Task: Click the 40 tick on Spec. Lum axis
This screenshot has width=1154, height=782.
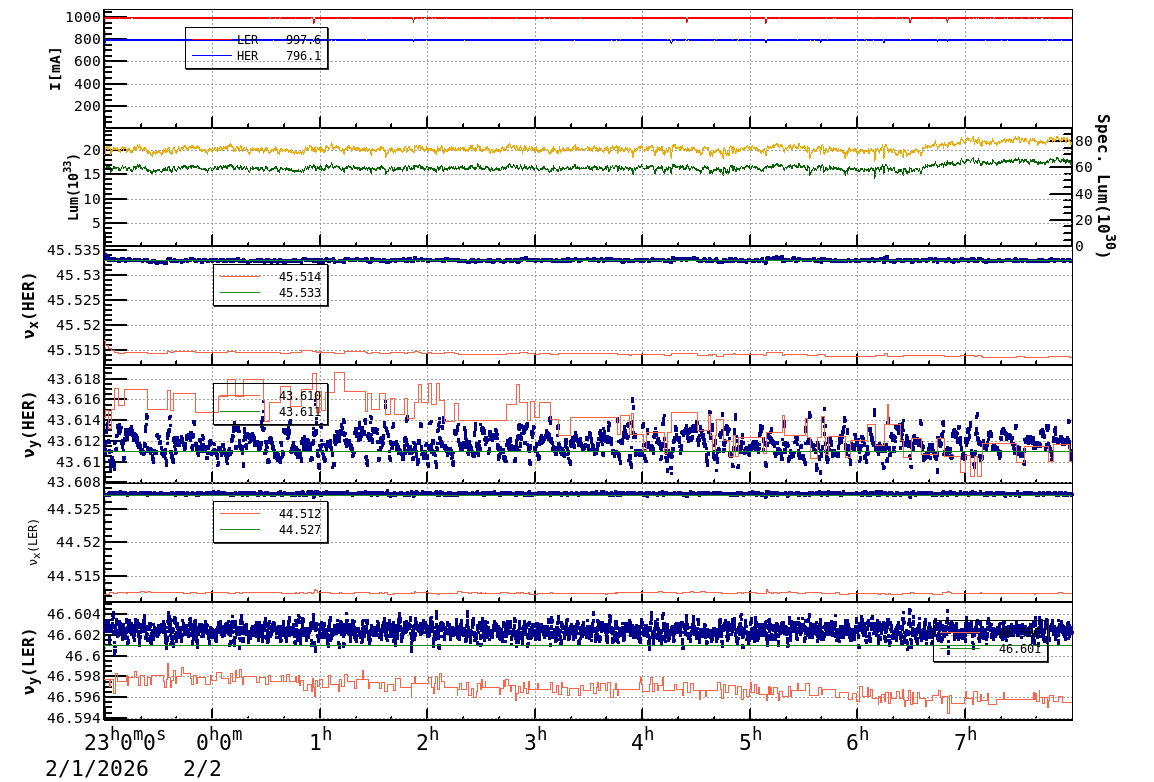Action: click(x=1083, y=194)
